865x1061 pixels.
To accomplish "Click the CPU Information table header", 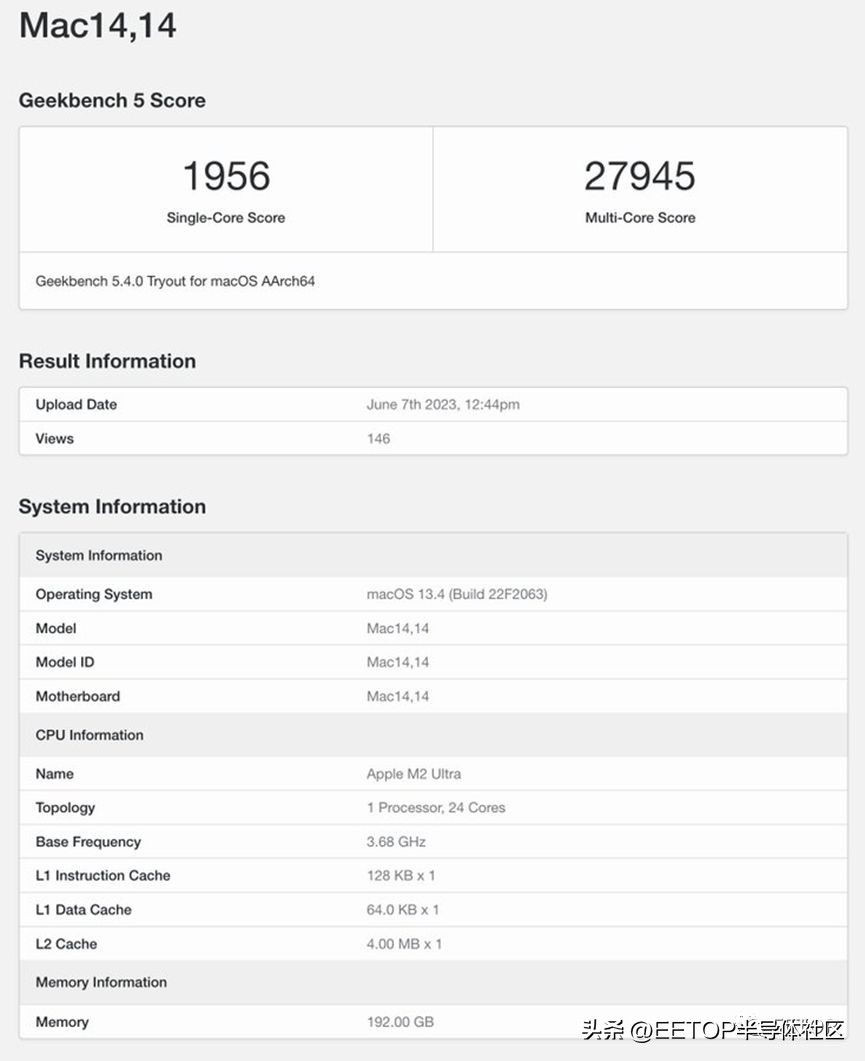I will [89, 735].
